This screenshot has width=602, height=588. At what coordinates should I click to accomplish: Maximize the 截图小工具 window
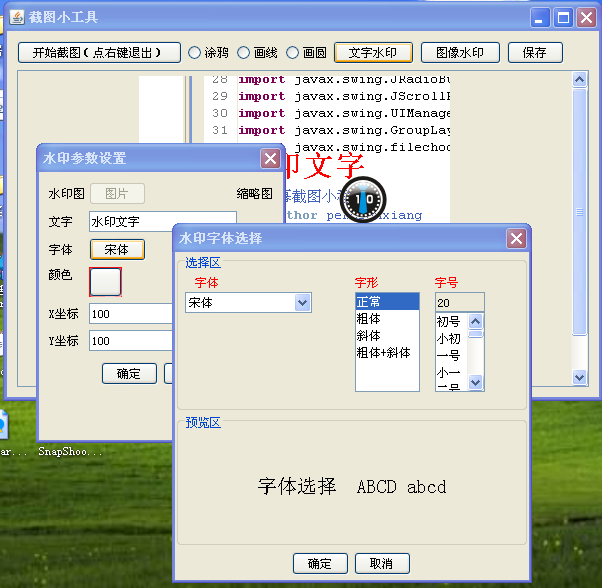563,18
